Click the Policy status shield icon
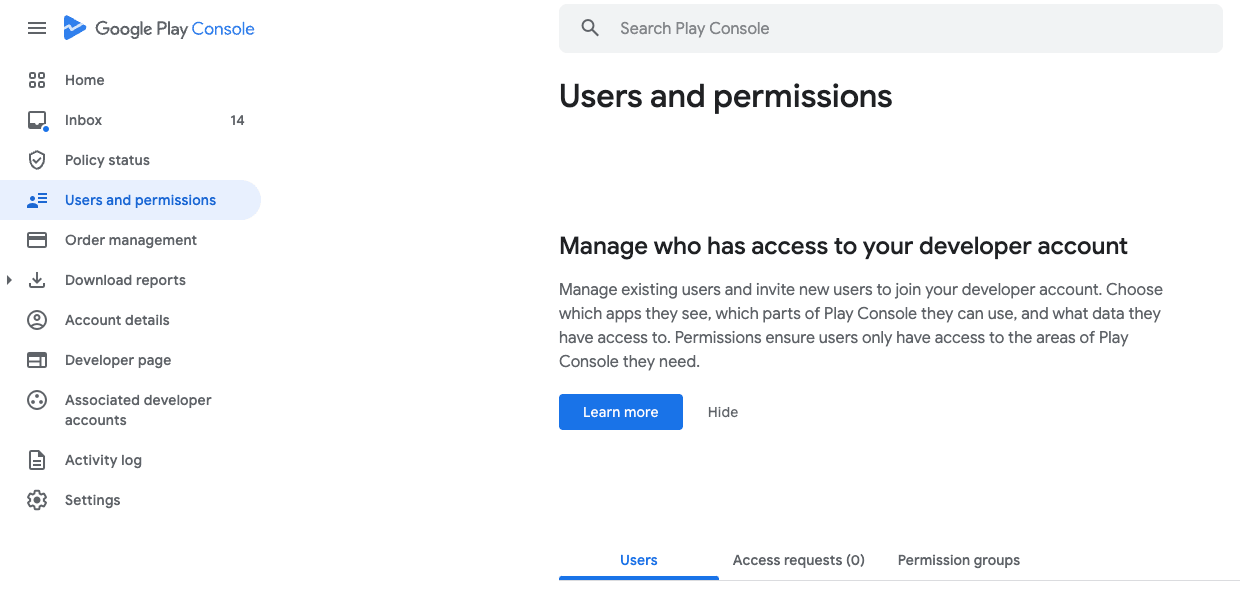The width and height of the screenshot is (1240, 598). coord(37,160)
